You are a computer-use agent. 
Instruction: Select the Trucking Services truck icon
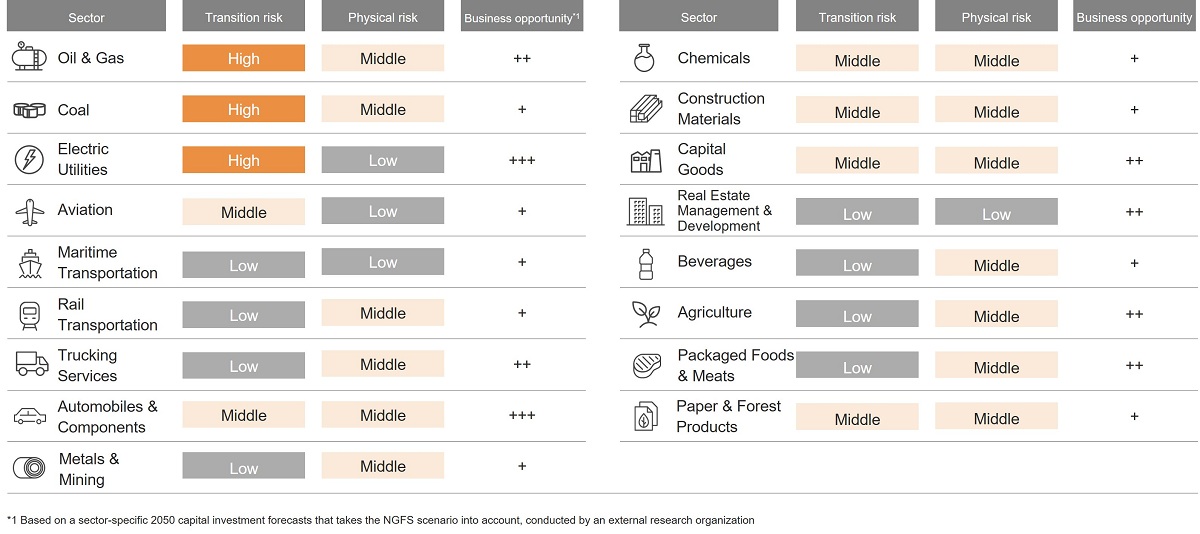pyautogui.click(x=31, y=364)
